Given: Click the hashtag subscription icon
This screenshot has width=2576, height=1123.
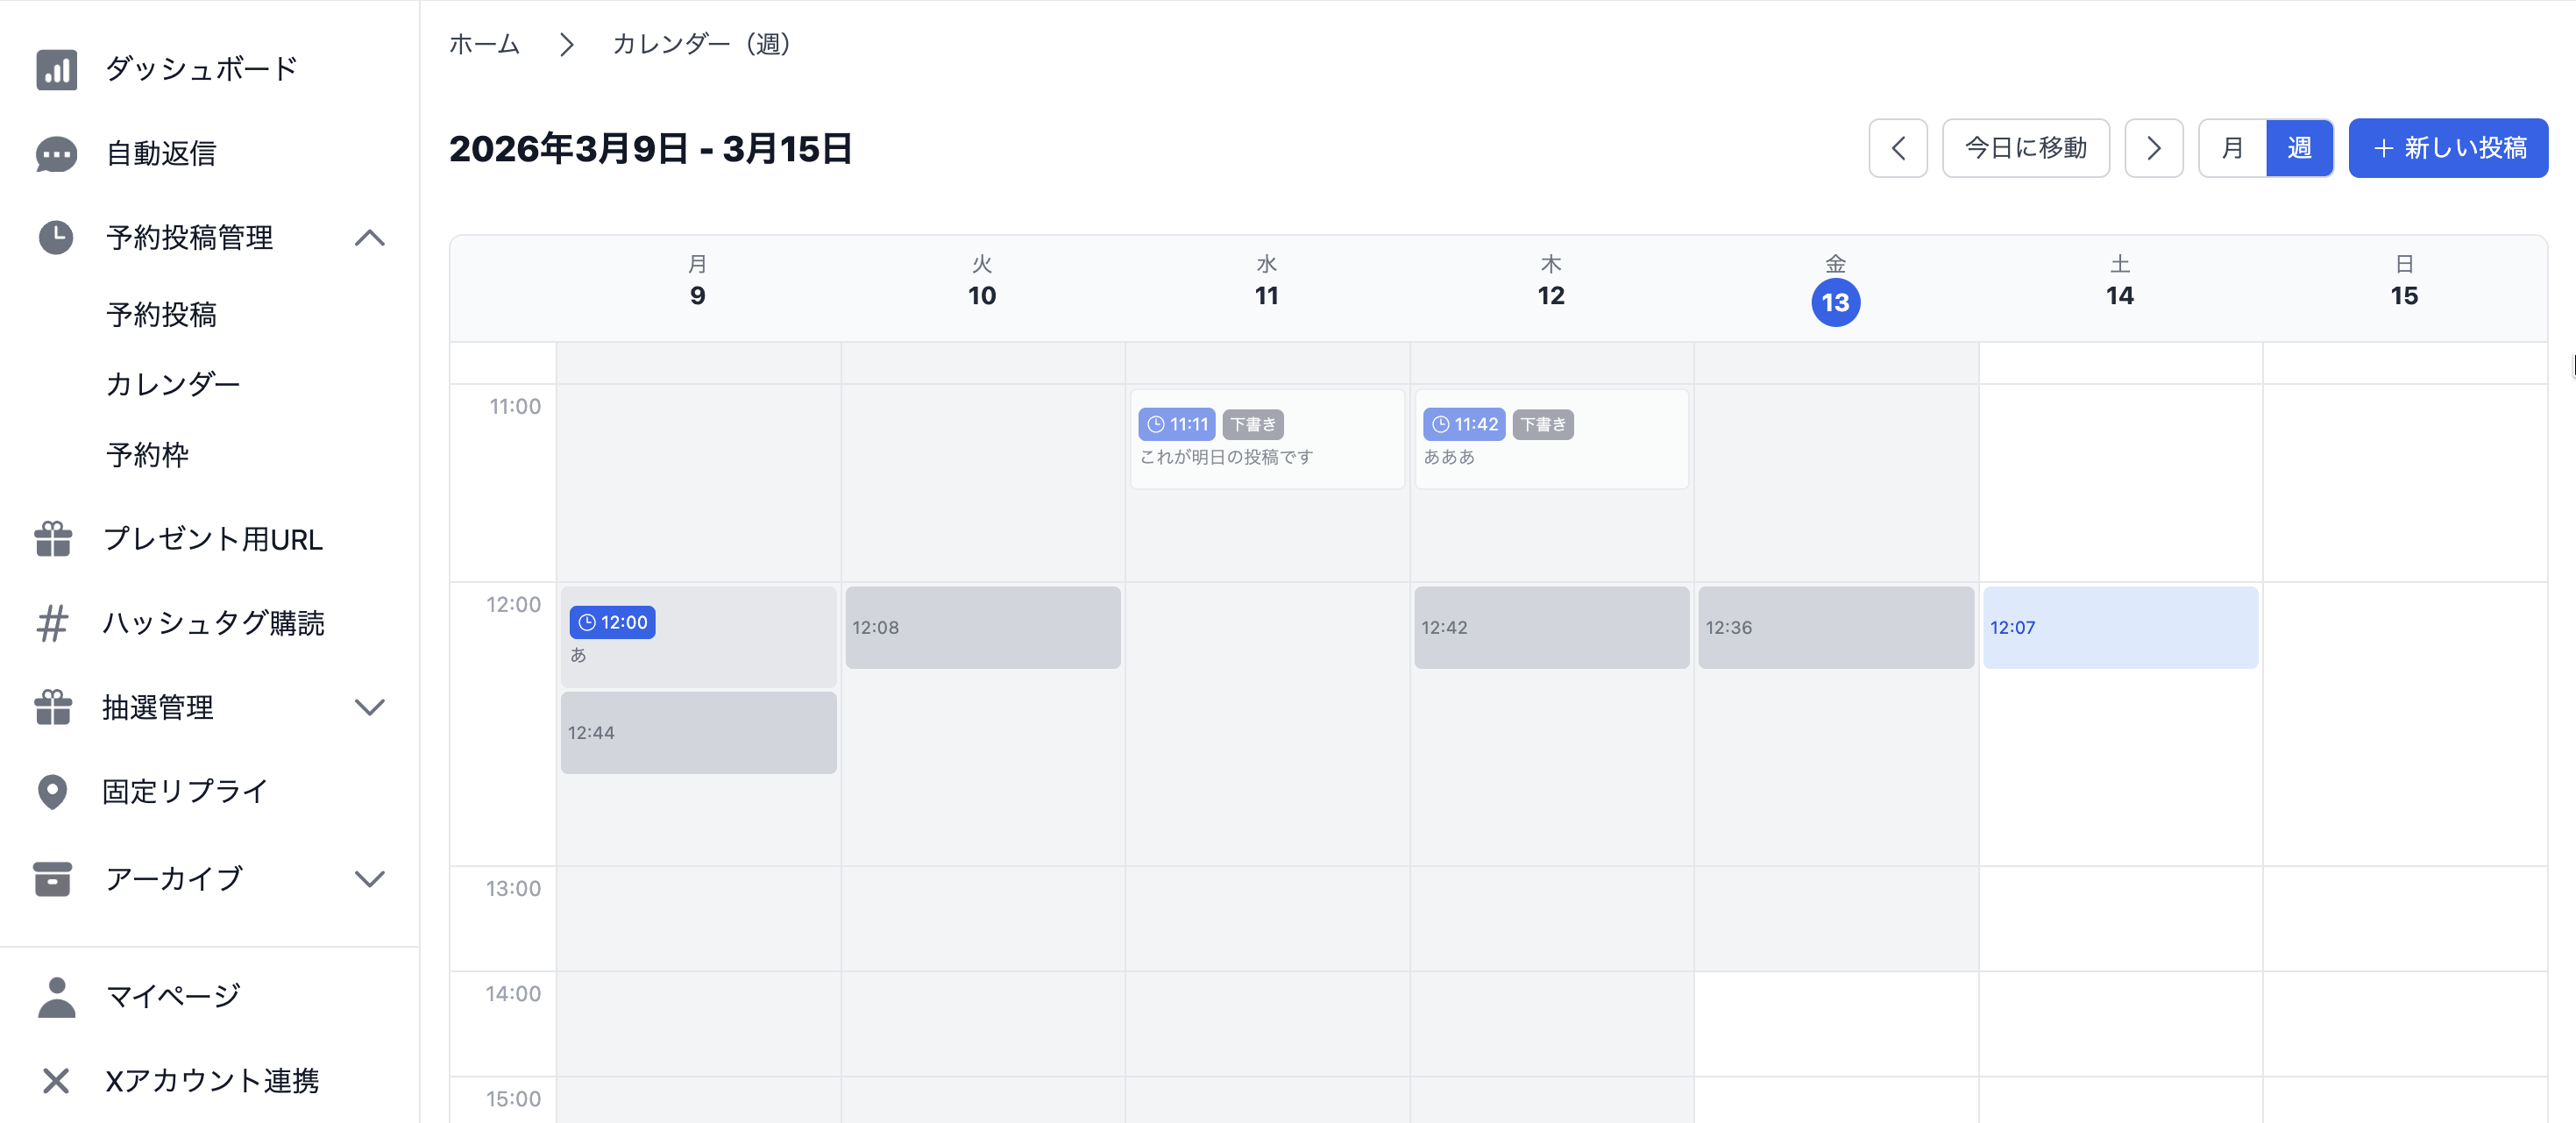Looking at the screenshot, I should (x=52, y=623).
